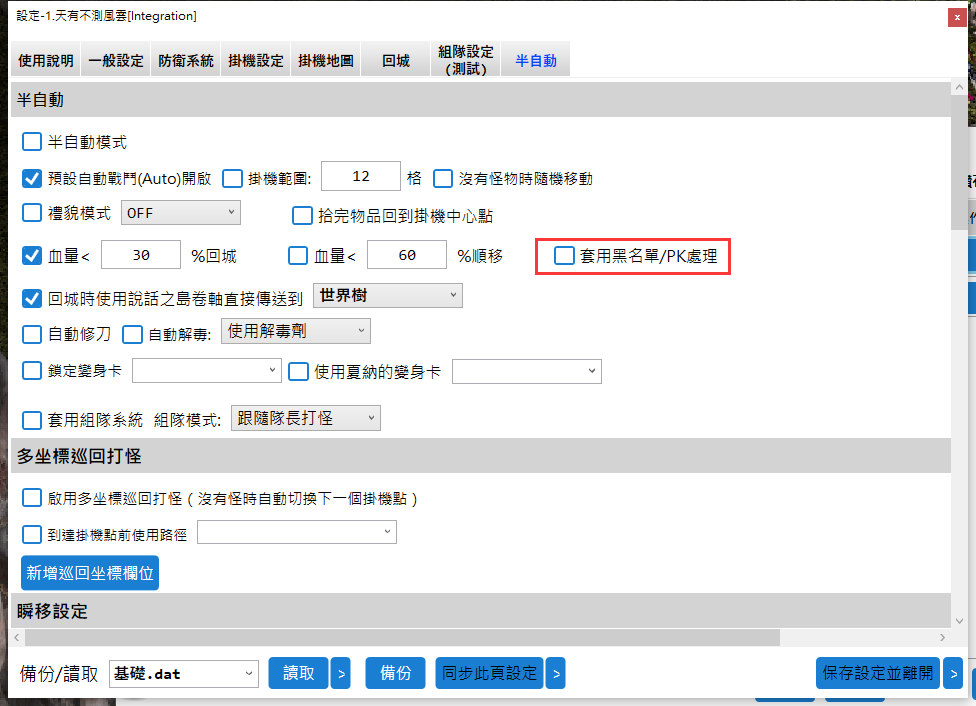Image resolution: width=976 pixels, height=706 pixels.
Task: Enable 沒有怪物時隨機移動
Action: click(443, 179)
